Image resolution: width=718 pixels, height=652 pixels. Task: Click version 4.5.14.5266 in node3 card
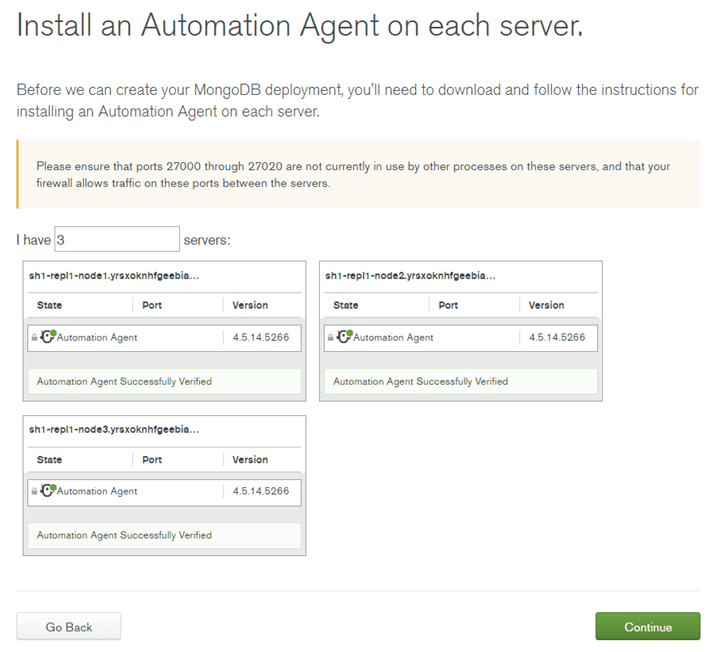point(261,491)
